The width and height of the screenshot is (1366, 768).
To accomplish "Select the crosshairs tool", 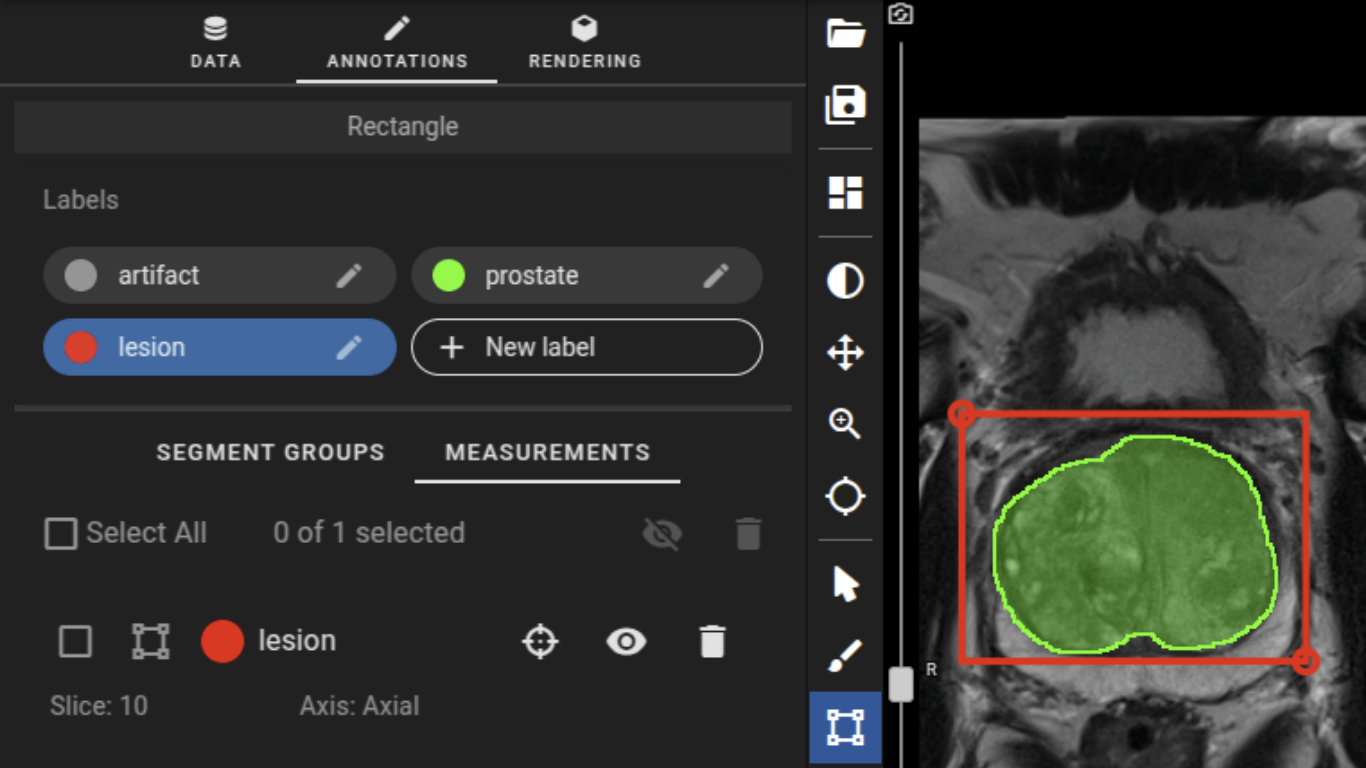I will click(845, 496).
